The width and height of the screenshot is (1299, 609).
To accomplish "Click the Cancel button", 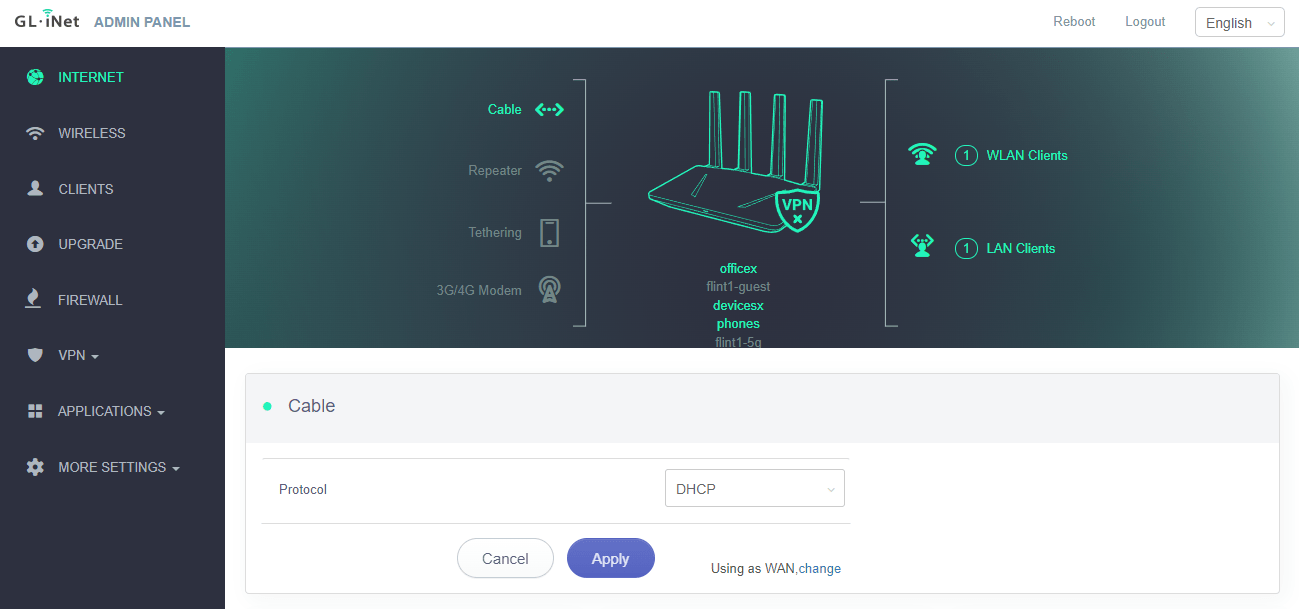I will (x=505, y=559).
